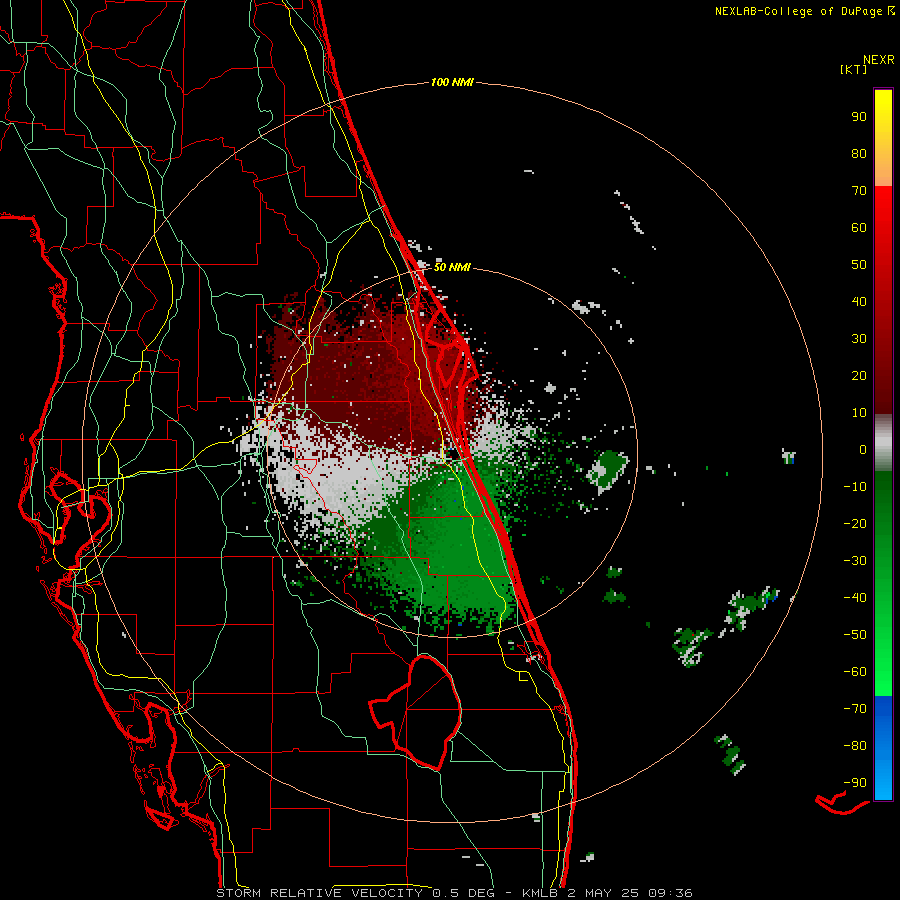900x900 pixels.
Task: Click the NEXR label above the scale
Action: click(x=879, y=60)
